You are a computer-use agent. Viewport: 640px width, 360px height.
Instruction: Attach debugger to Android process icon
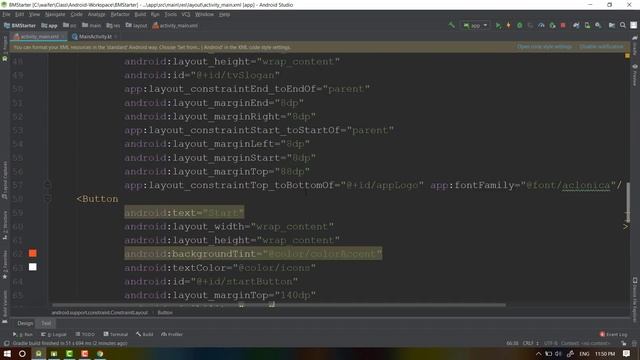point(552,25)
